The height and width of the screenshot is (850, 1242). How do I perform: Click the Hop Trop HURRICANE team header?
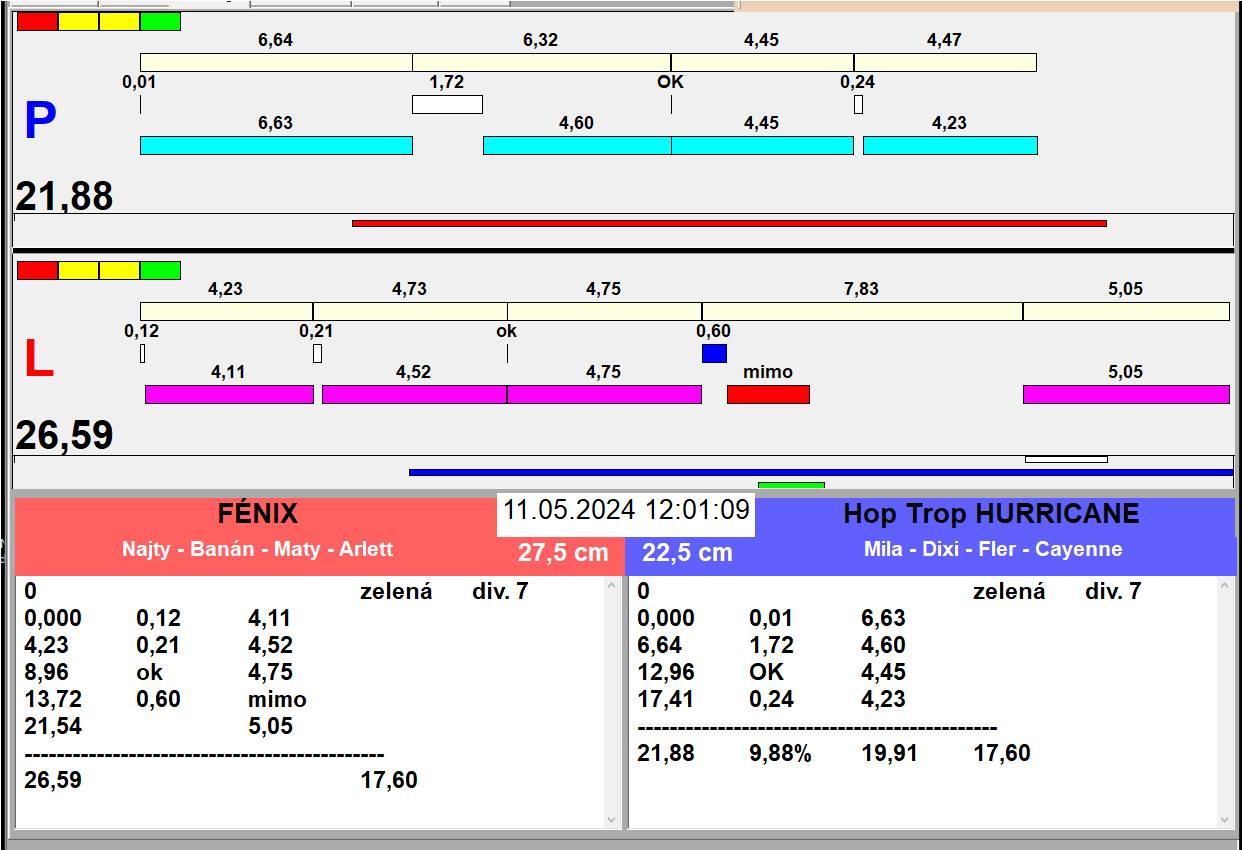click(x=990, y=514)
